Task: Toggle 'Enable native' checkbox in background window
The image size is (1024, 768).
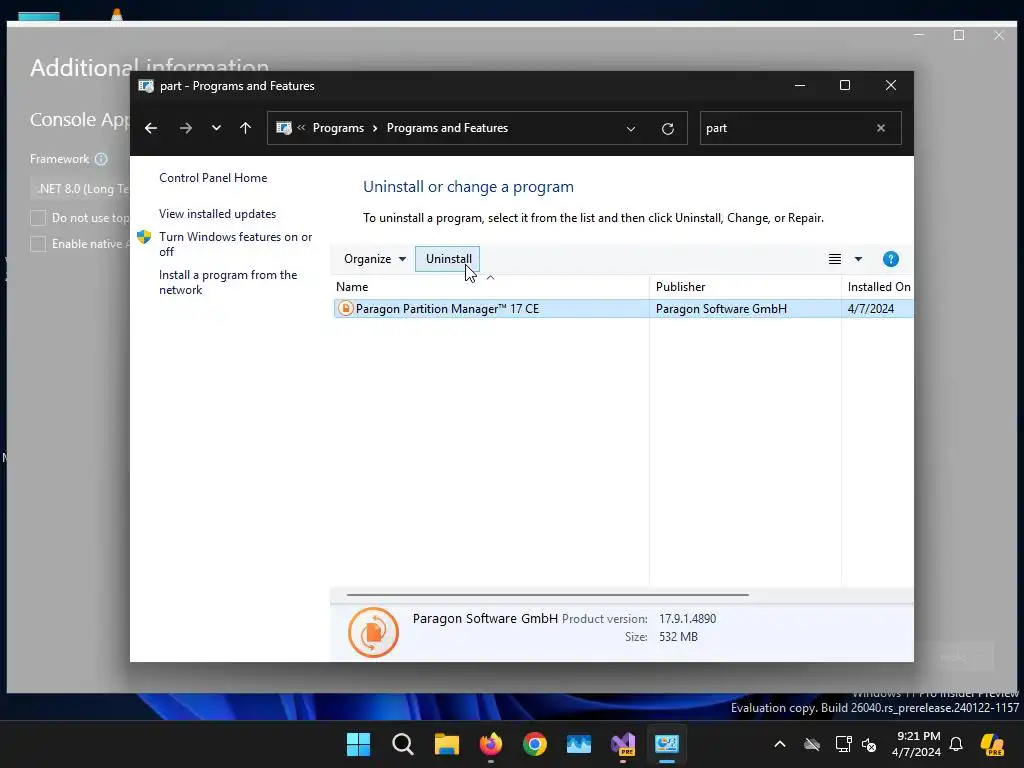Action: (x=39, y=244)
